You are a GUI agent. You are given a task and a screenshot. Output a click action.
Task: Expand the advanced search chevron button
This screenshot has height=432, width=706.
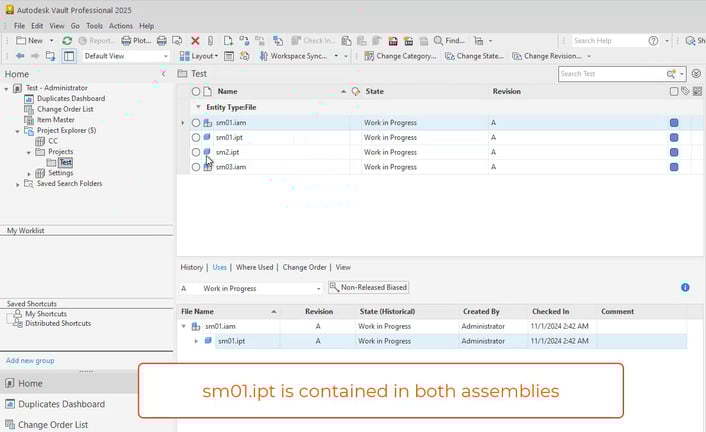[697, 73]
